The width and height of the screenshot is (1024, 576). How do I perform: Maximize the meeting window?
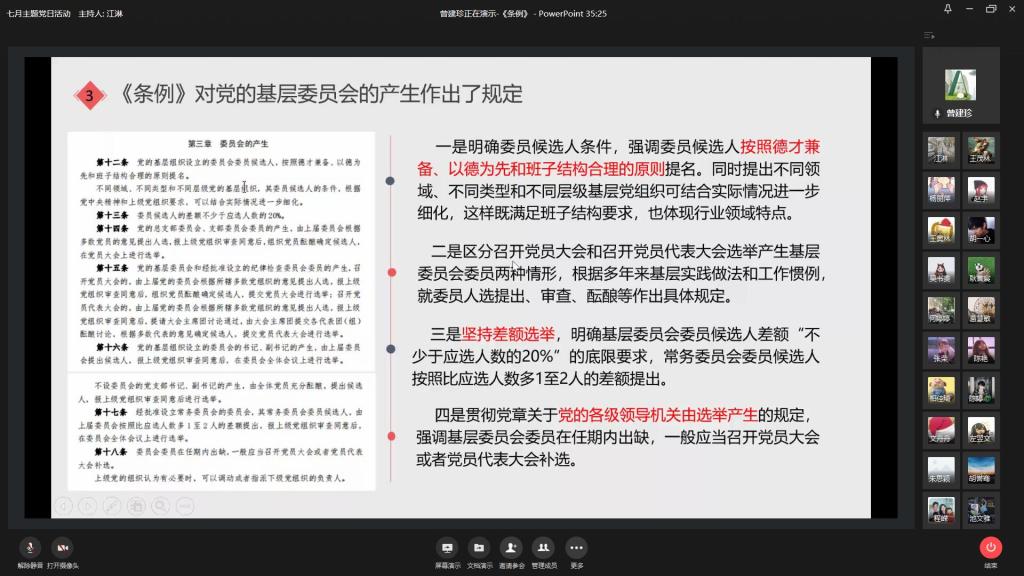[x=991, y=9]
